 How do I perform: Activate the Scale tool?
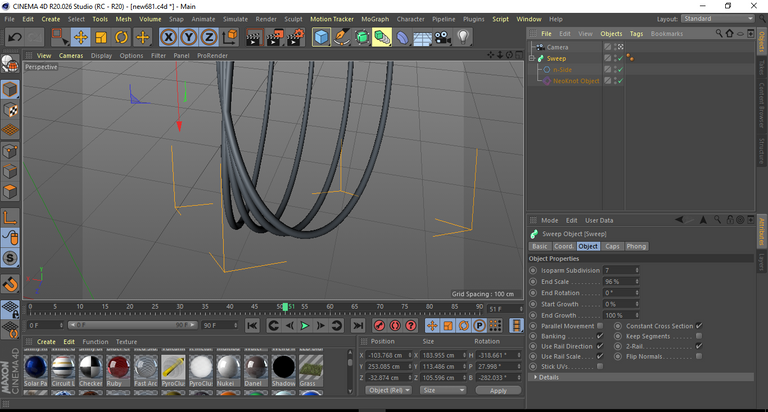pyautogui.click(x=101, y=37)
